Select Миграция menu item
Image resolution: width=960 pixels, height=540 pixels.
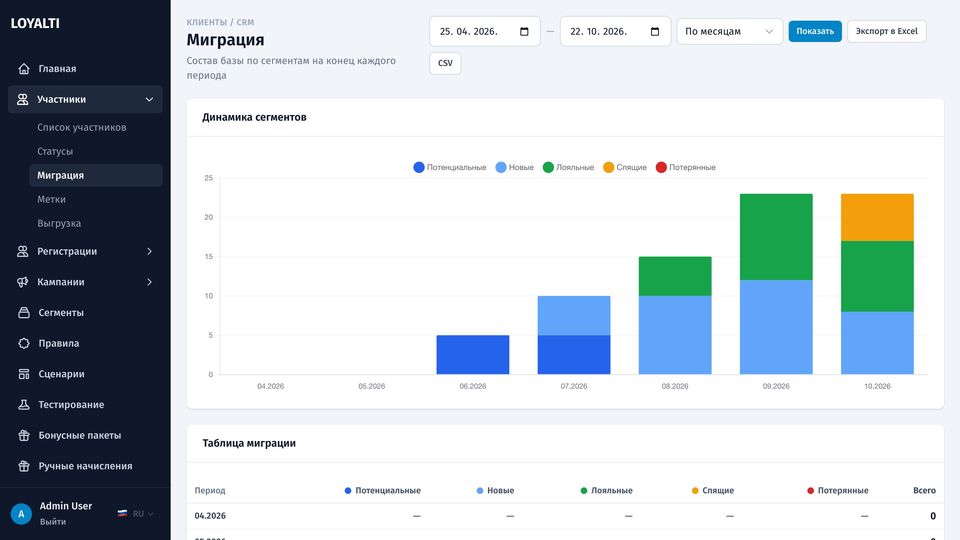click(x=96, y=175)
